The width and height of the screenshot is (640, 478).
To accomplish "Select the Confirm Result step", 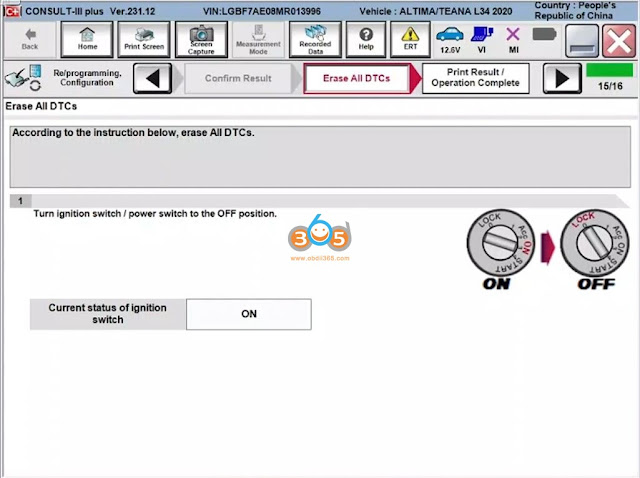I will (x=238, y=78).
